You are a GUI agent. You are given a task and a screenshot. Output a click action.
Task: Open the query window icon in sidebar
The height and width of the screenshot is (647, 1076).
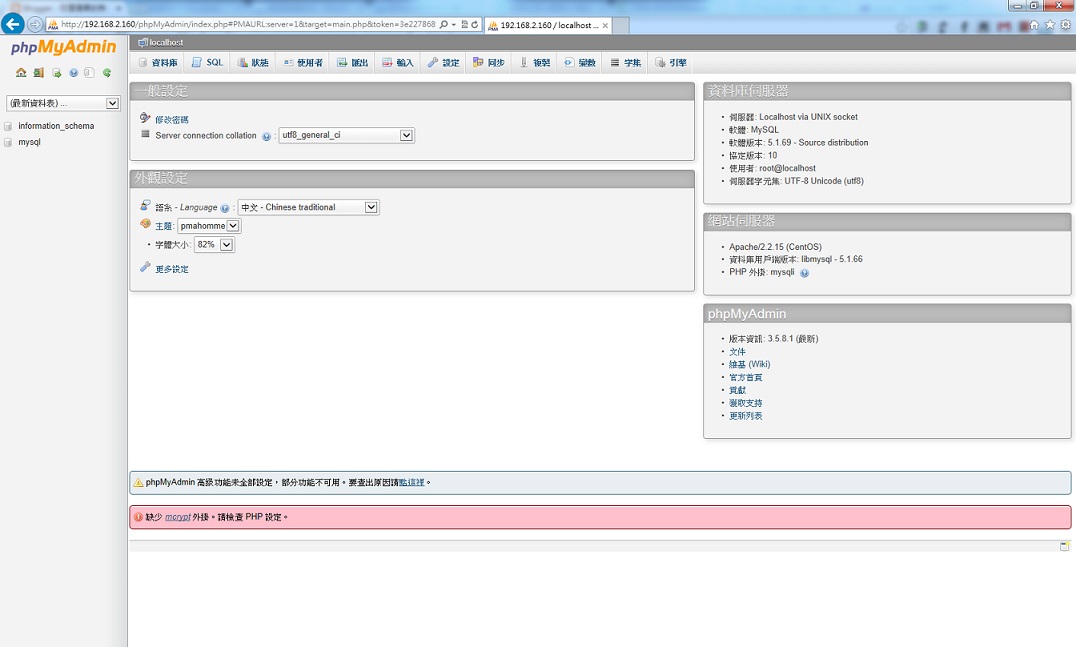coord(56,73)
